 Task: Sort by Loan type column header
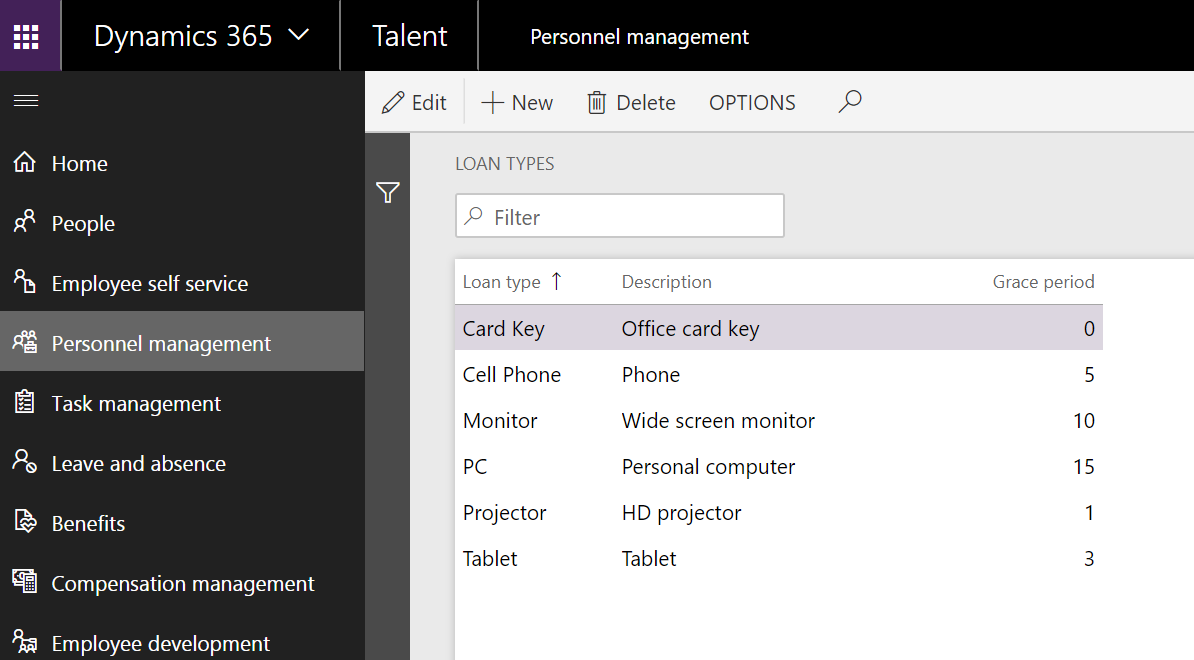(x=501, y=282)
